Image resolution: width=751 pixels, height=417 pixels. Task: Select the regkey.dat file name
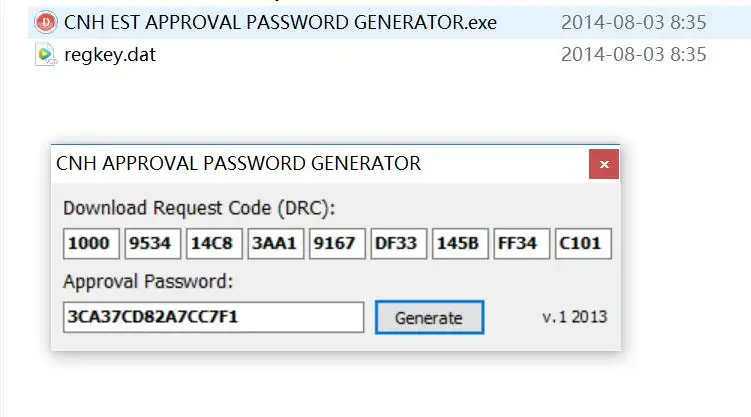click(x=110, y=55)
